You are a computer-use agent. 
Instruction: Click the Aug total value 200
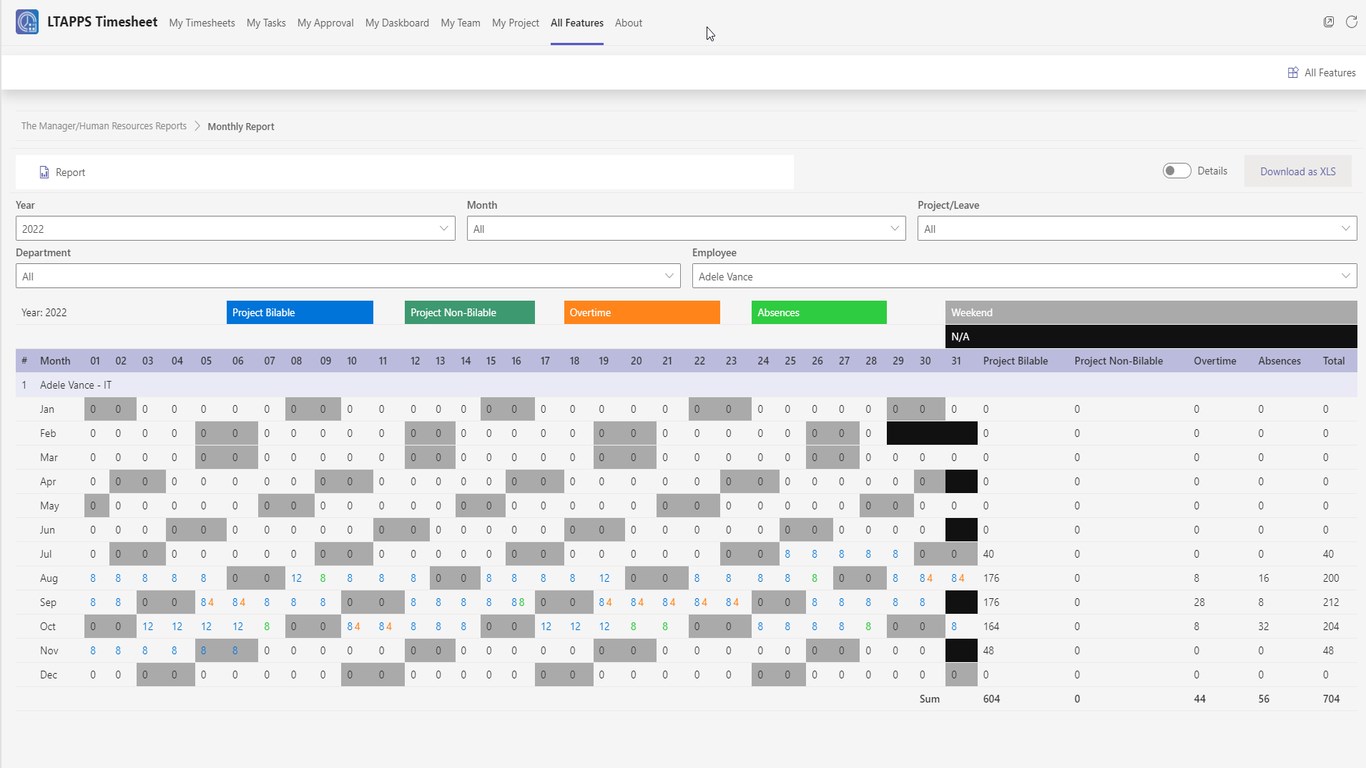[1331, 578]
